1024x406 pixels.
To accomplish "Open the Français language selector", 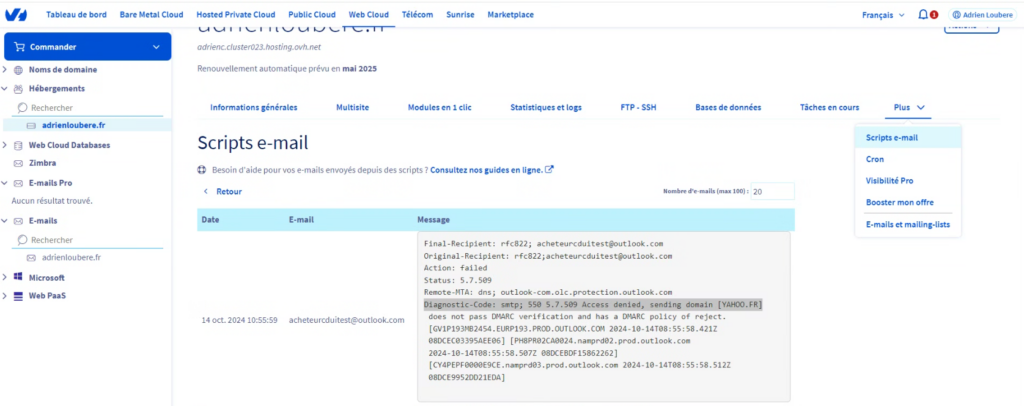I will pos(884,15).
